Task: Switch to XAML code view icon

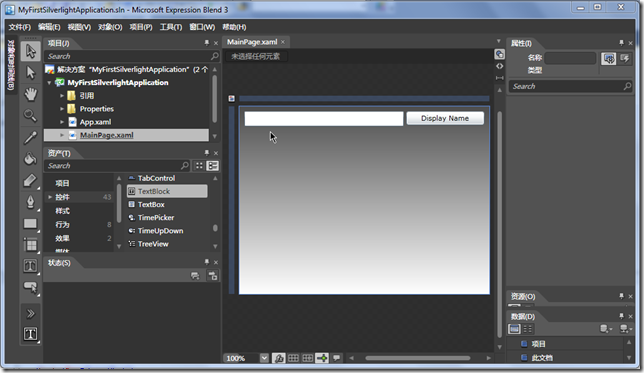Action: tap(499, 66)
